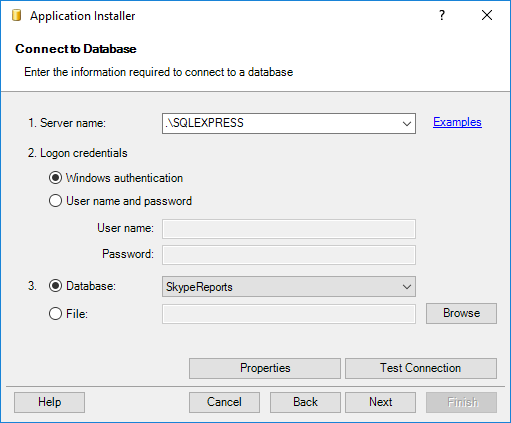Close the Application Installer dialog
511x423 pixels.
487,15
